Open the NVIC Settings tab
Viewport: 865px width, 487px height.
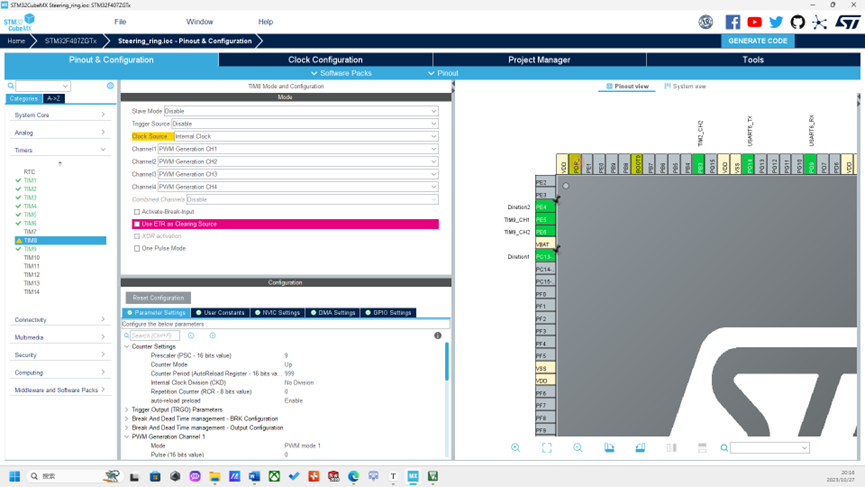tap(277, 313)
